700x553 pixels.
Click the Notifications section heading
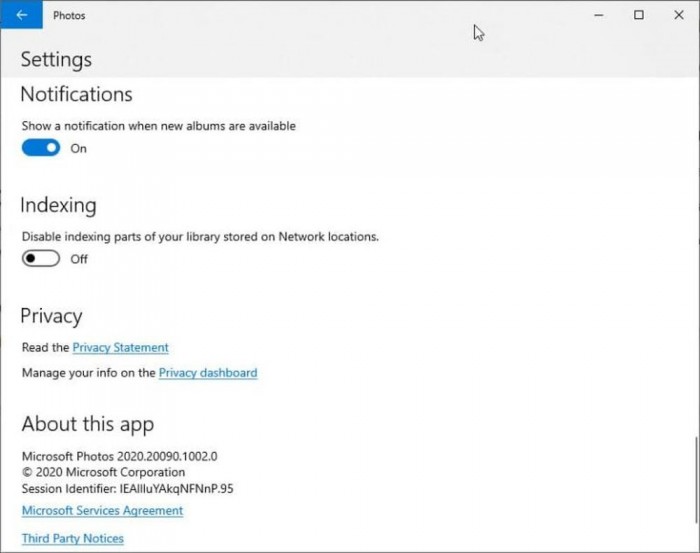pos(76,94)
